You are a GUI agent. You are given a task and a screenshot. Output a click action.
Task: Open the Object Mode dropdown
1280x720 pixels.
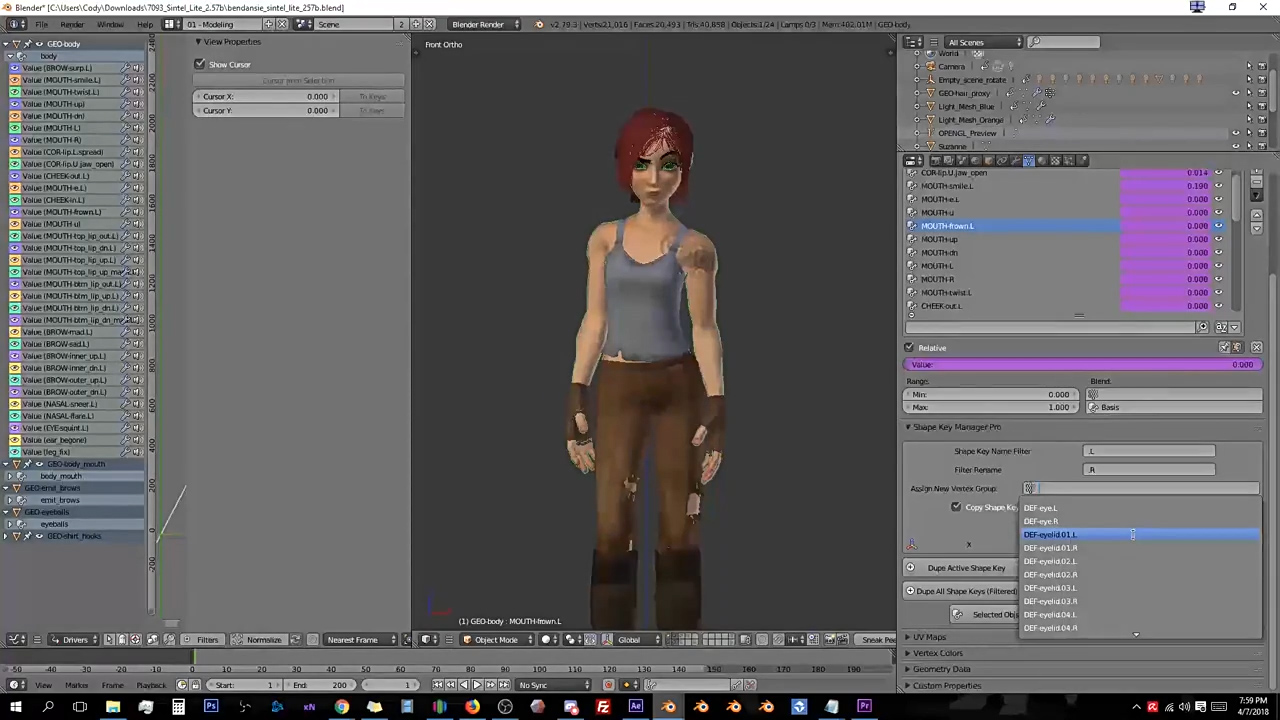tap(495, 640)
